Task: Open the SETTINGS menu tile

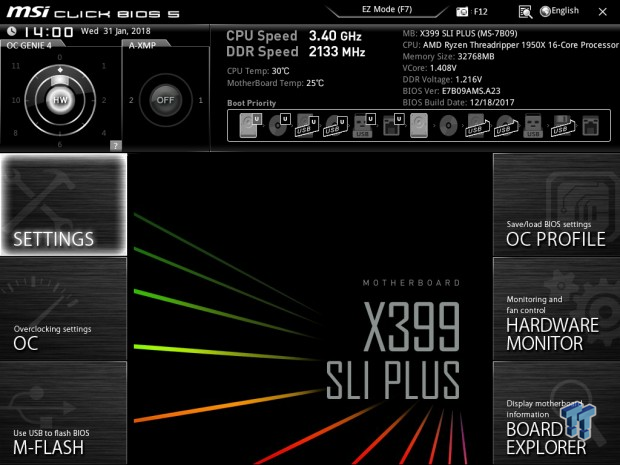Action: point(64,204)
